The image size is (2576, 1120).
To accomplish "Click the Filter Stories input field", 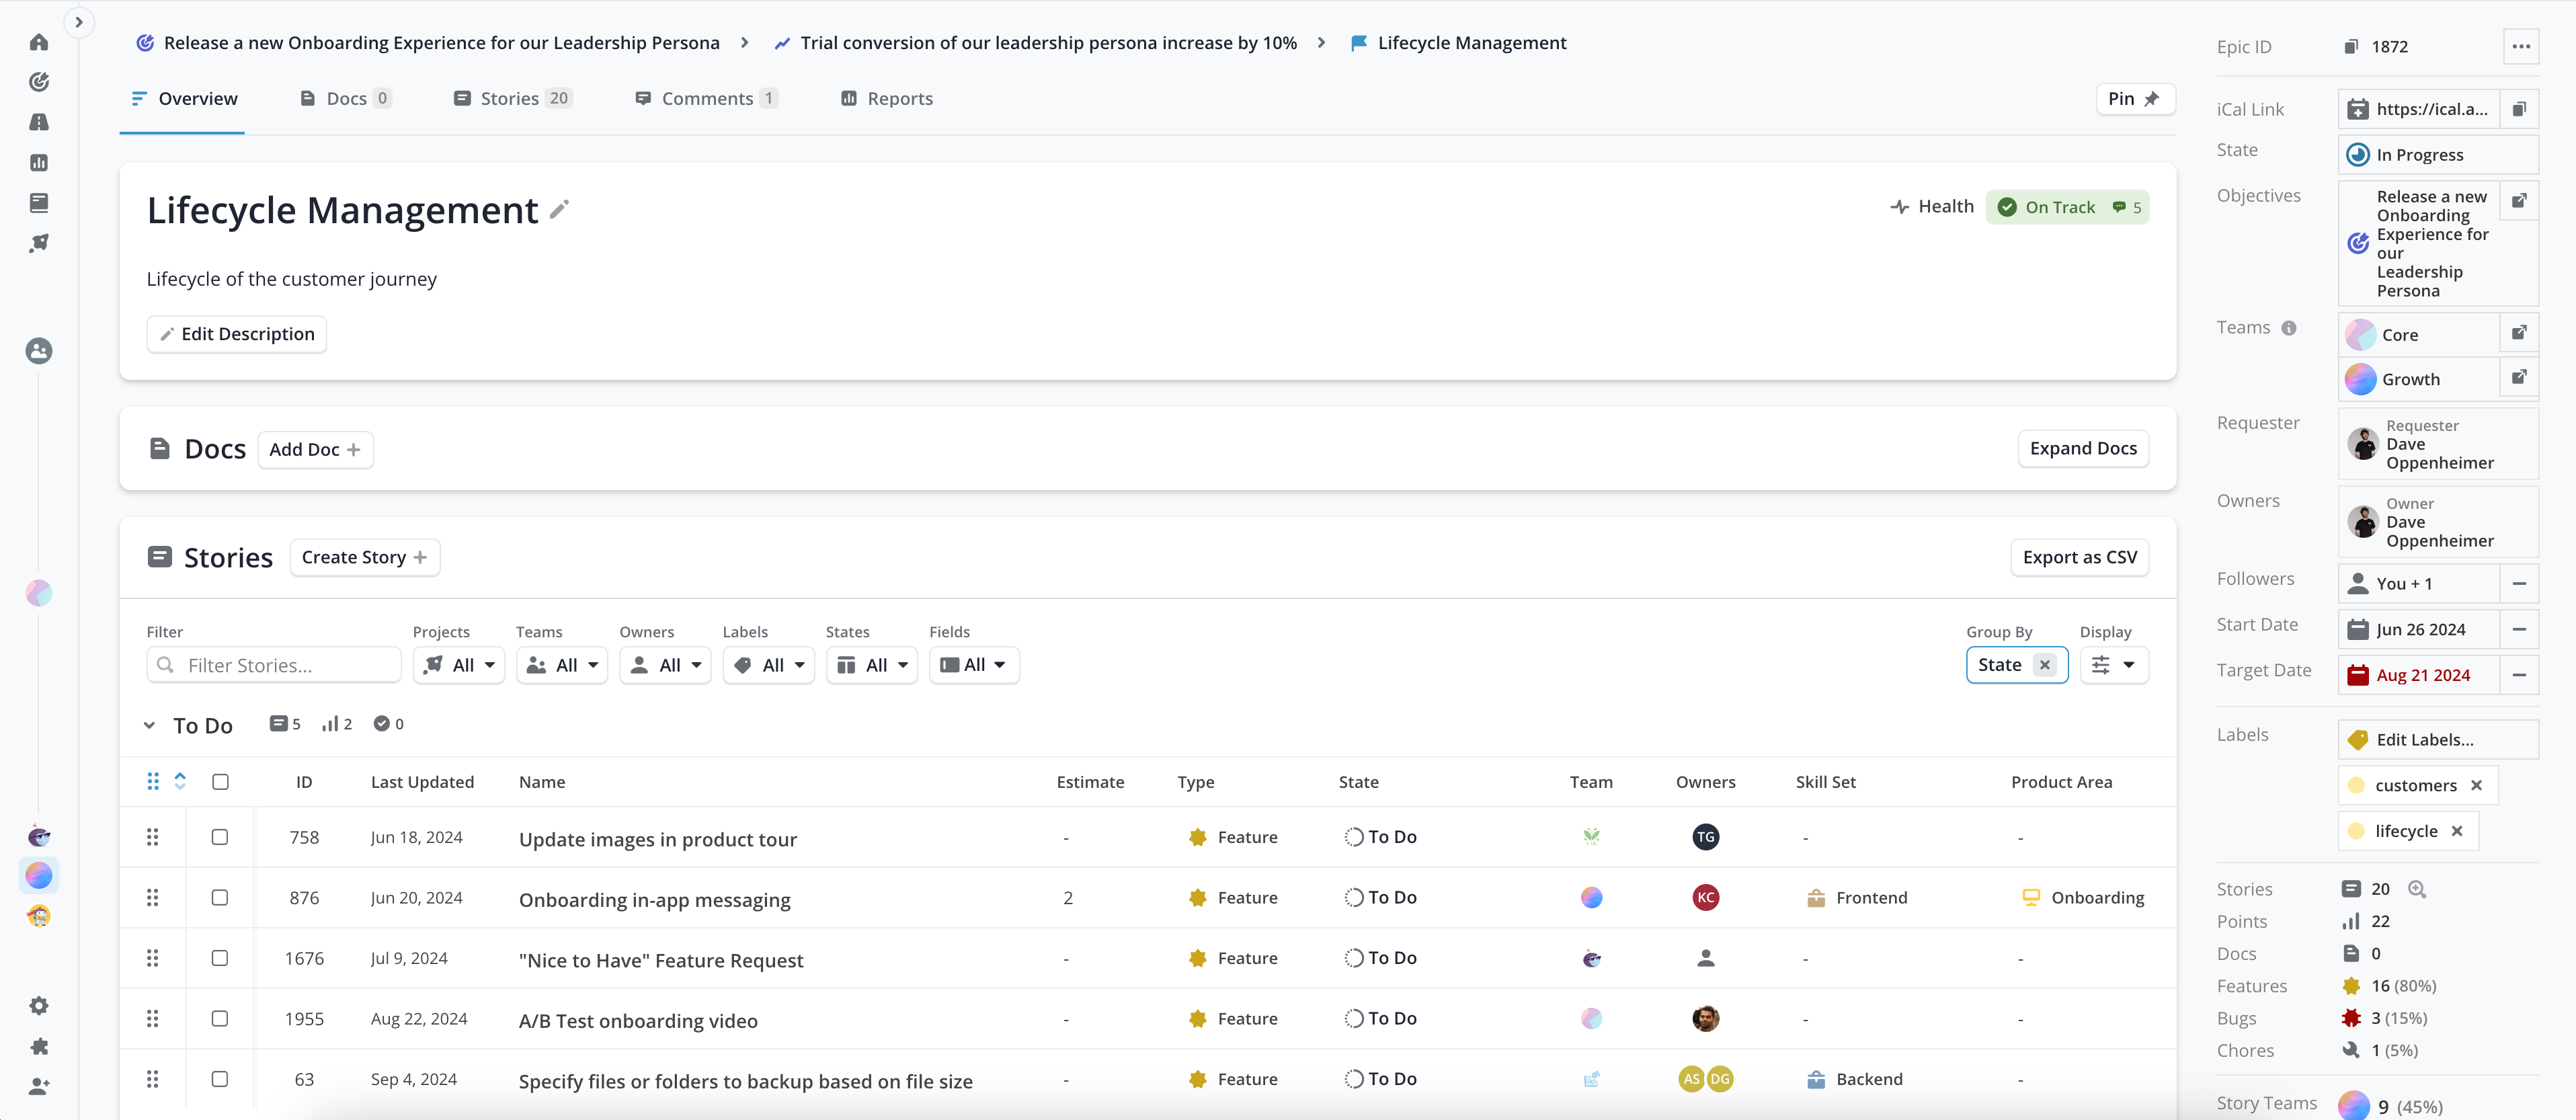I will (x=274, y=665).
